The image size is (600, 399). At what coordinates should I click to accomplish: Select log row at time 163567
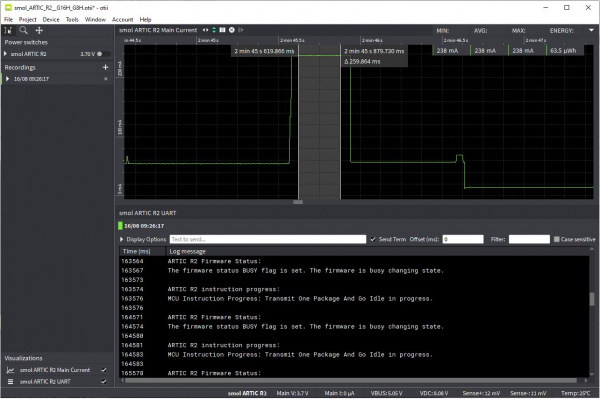[354, 270]
